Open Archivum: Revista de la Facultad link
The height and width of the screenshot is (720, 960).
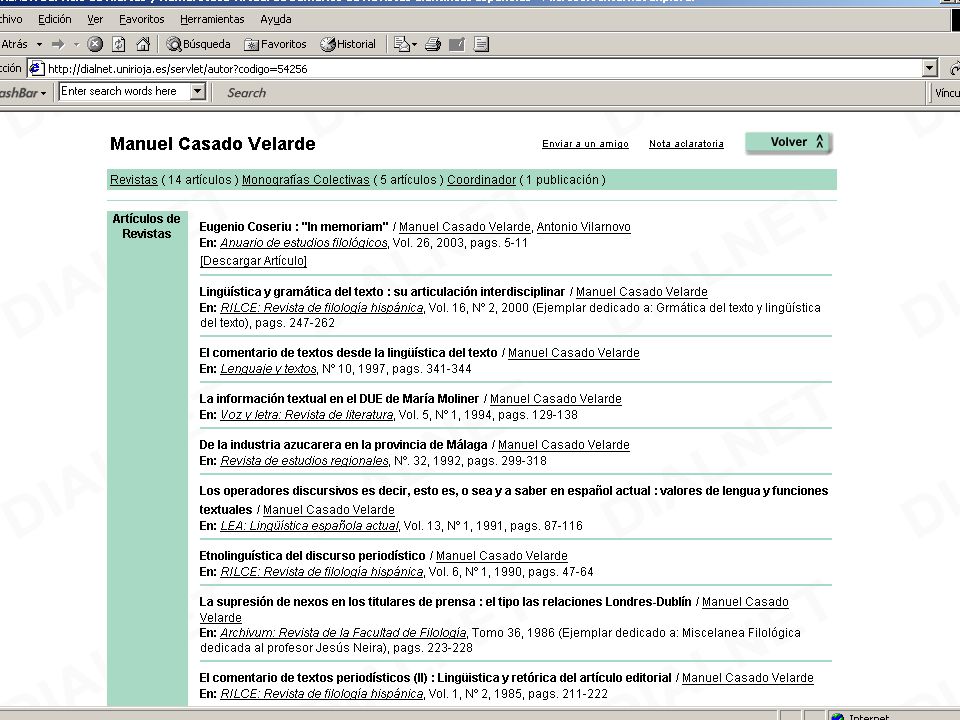tap(343, 633)
